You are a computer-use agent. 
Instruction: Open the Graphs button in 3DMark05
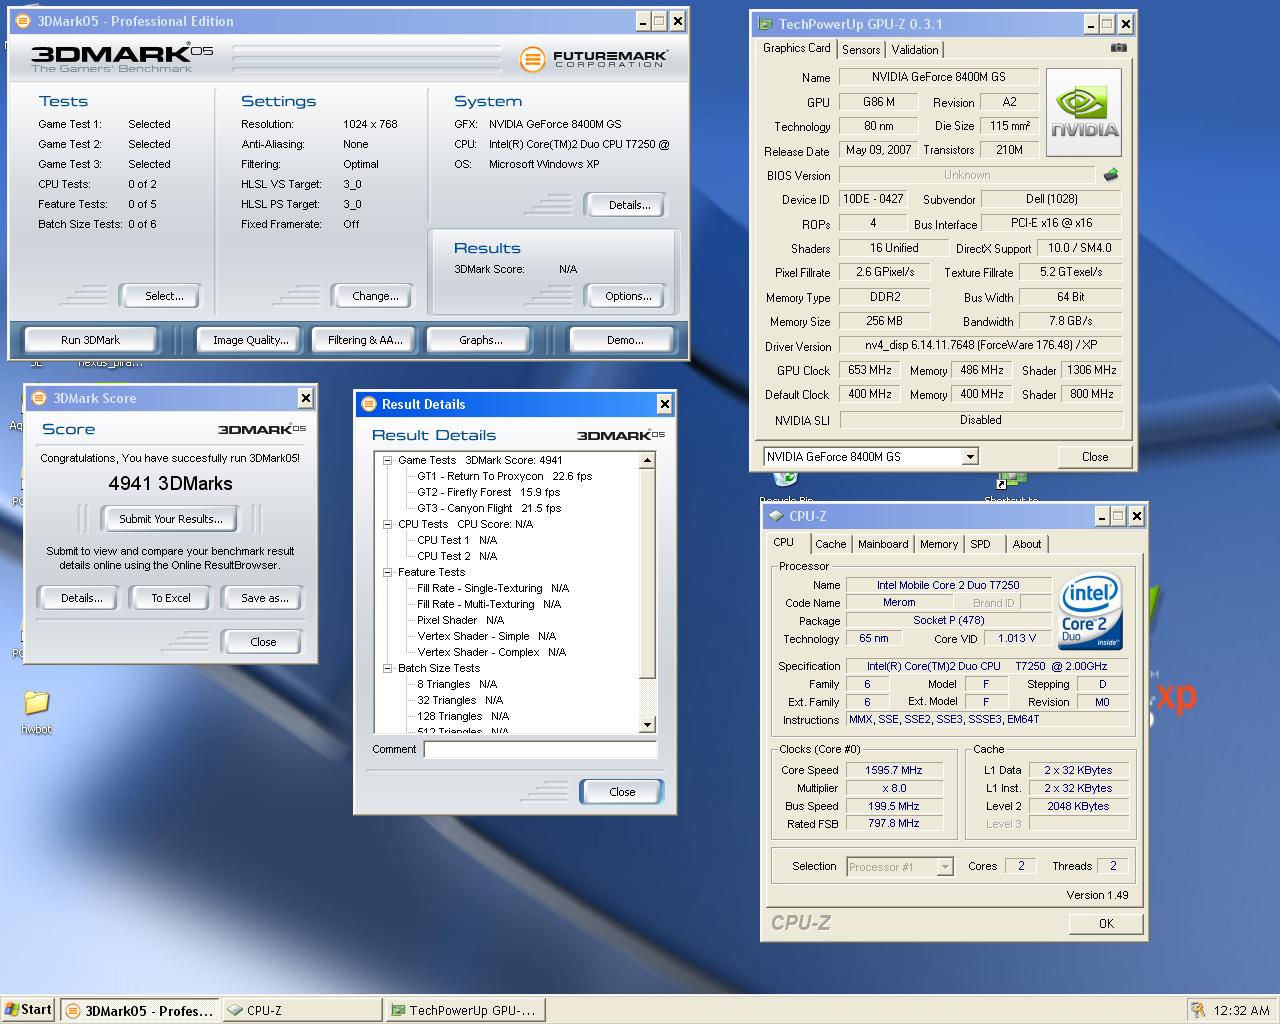pos(481,340)
